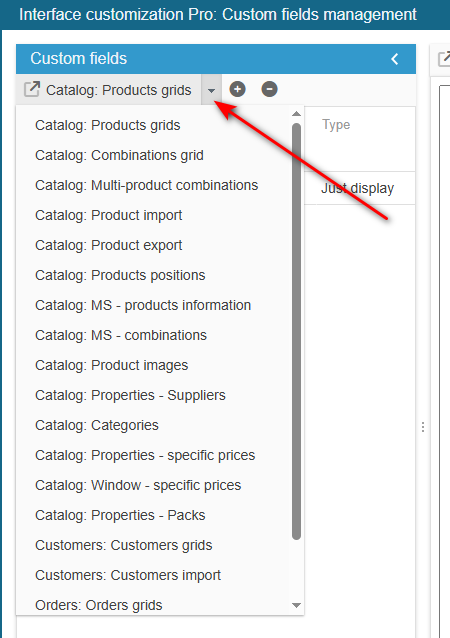This screenshot has width=450, height=638.
Task: Click the add custom field plus icon
Action: tap(237, 89)
